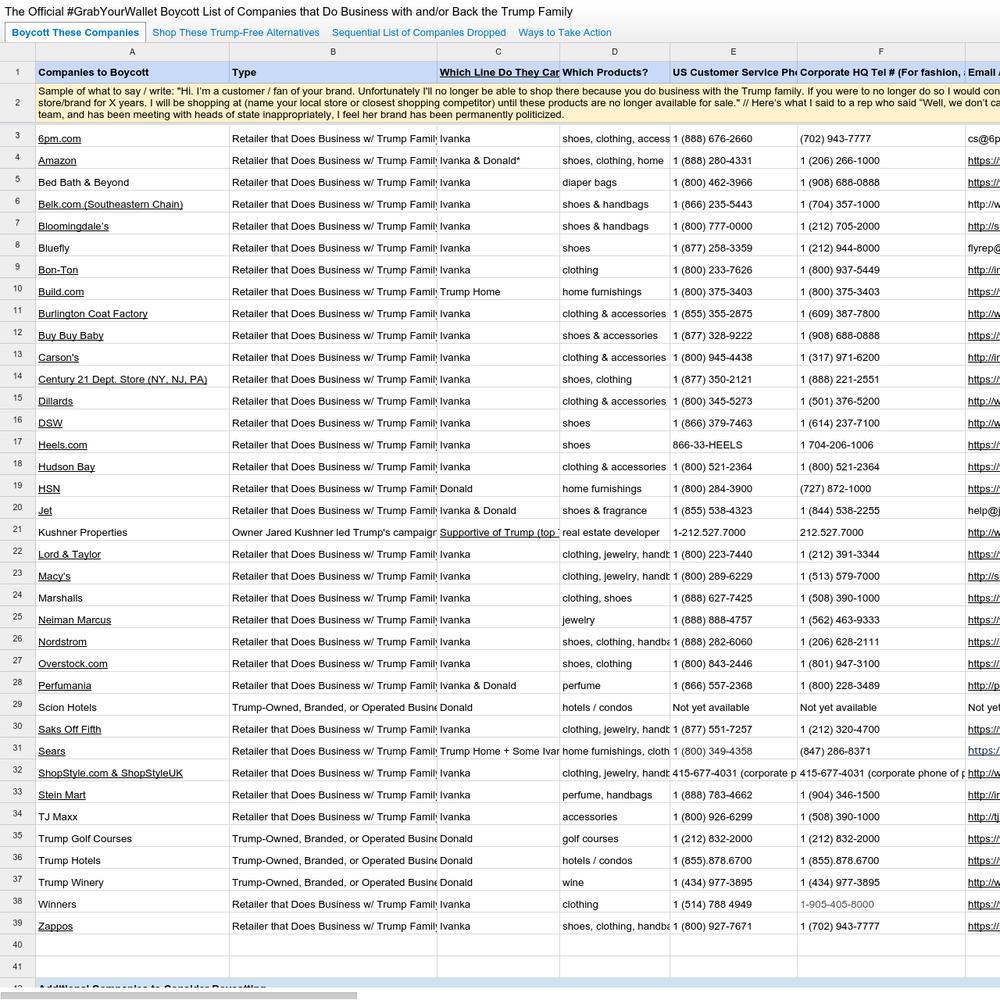1000x1000 pixels.
Task: Open the Overstock.com link
Action: tap(73, 664)
